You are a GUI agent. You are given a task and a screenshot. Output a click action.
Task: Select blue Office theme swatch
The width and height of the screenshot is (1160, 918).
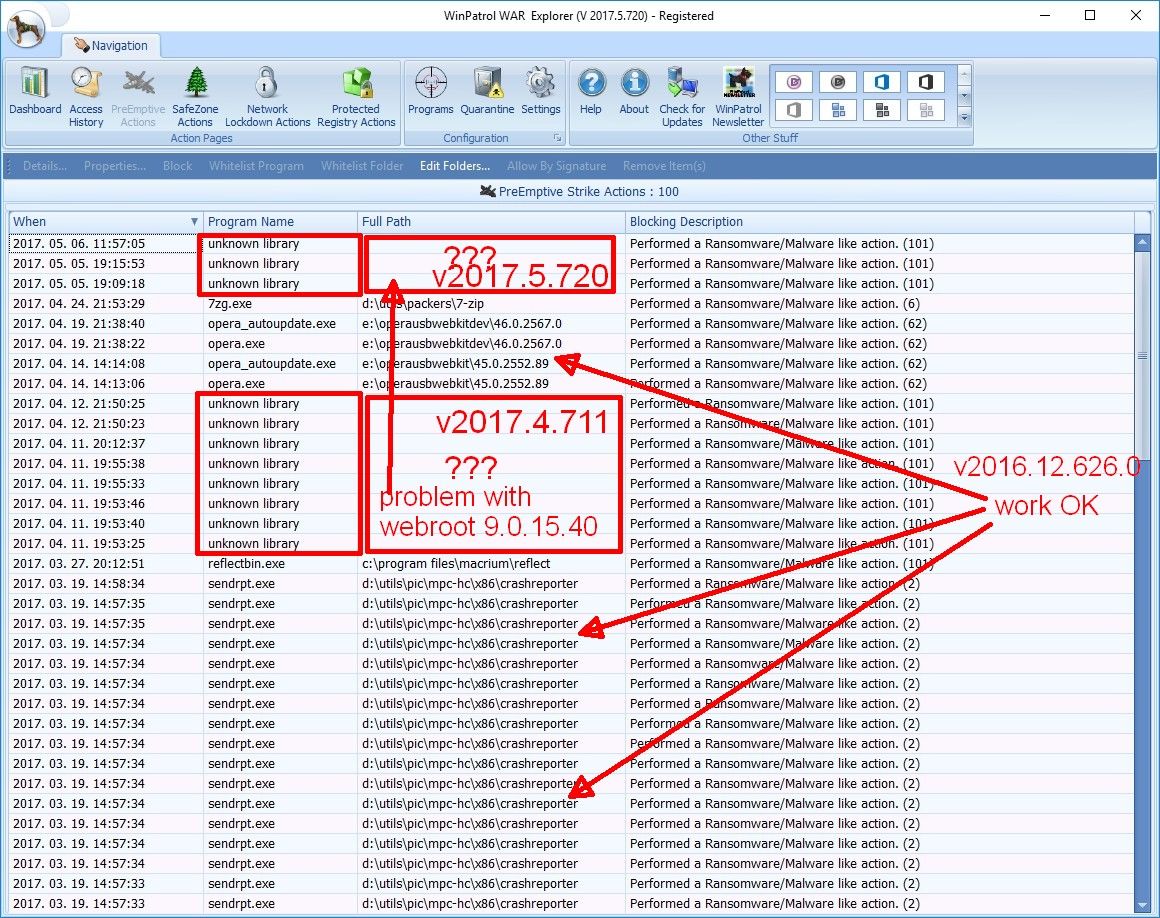(x=882, y=82)
